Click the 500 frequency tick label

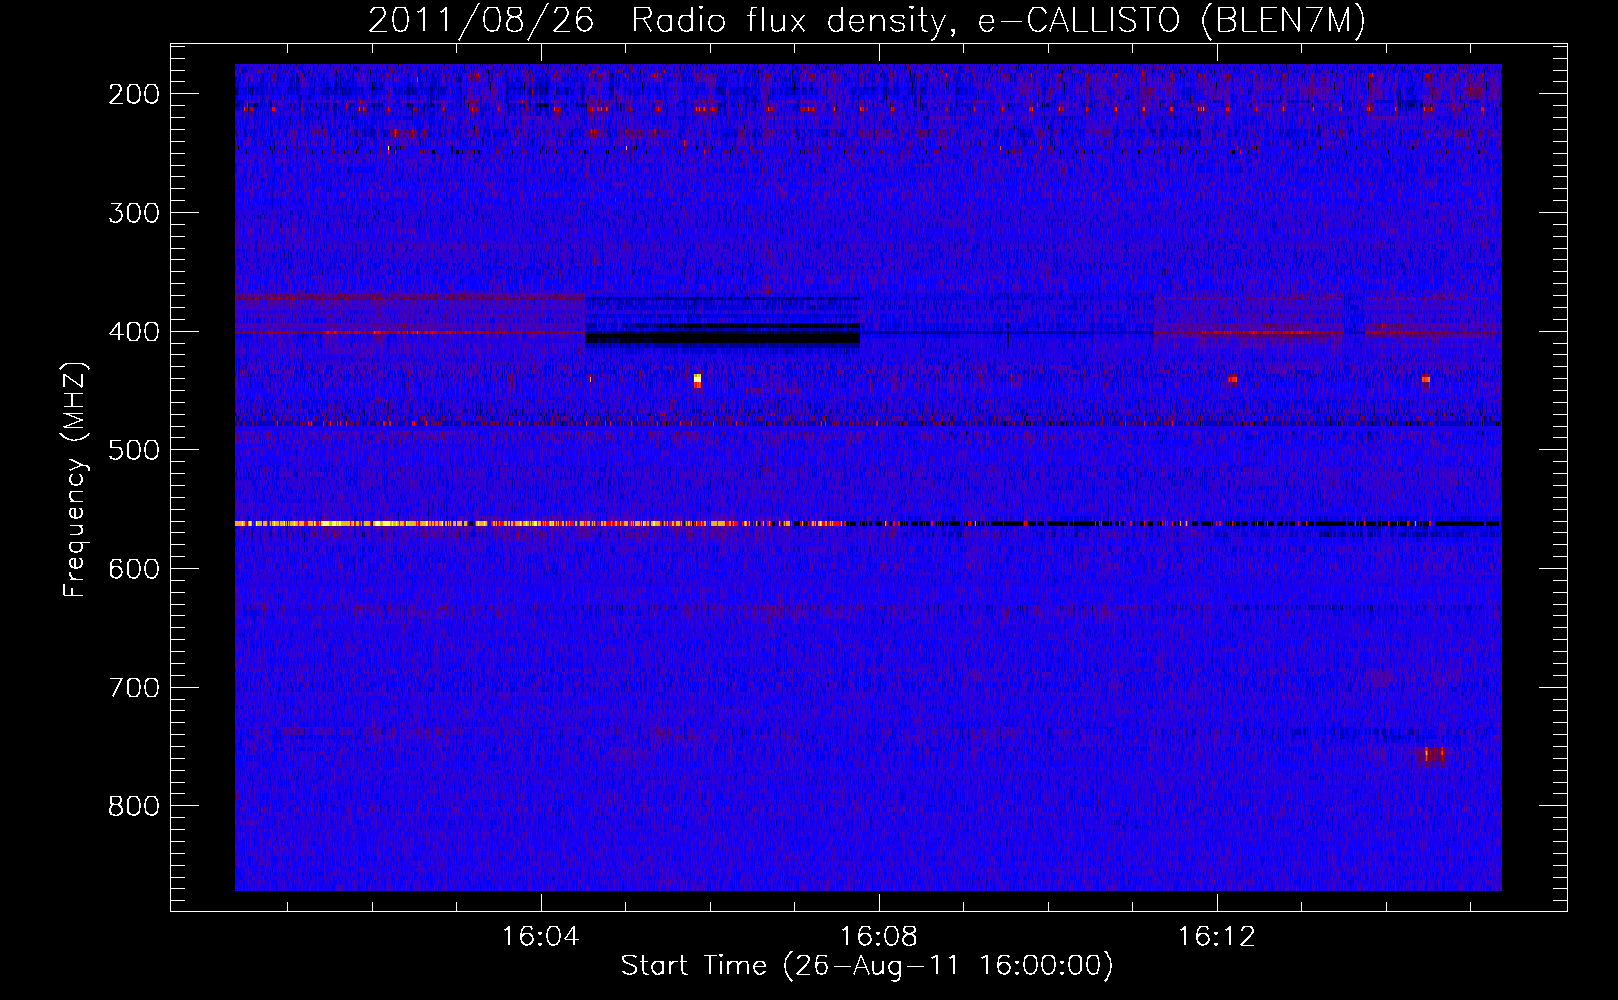[134, 450]
